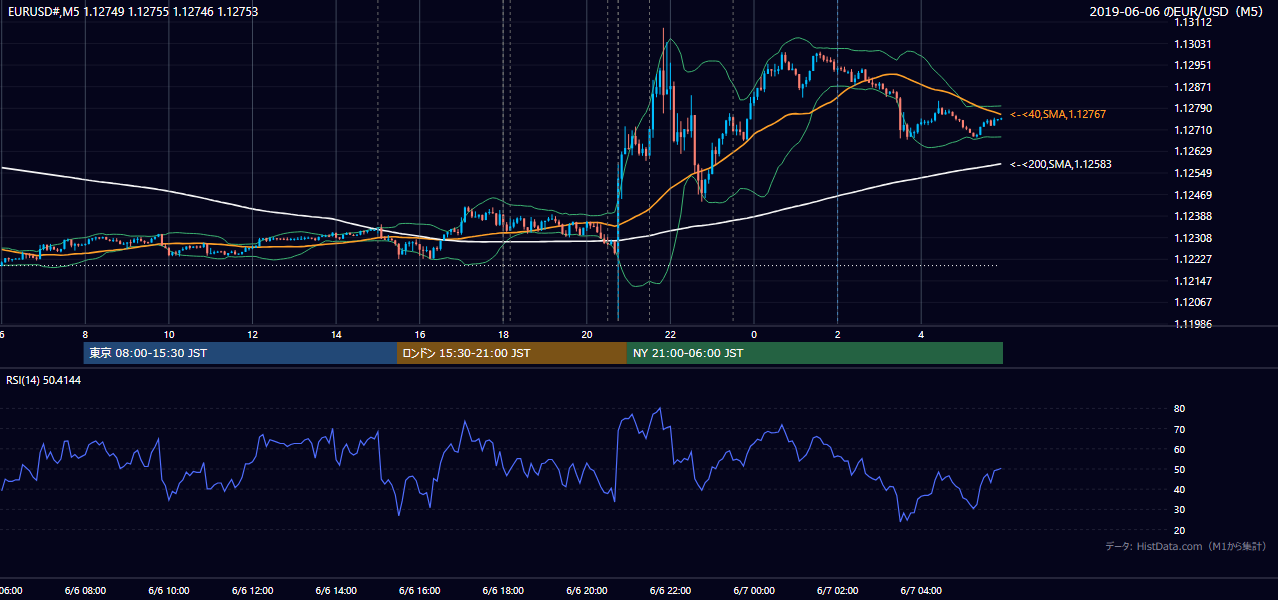Click the 6/6 18:00 time axis label
This screenshot has height=600, width=1278.
coord(503,591)
